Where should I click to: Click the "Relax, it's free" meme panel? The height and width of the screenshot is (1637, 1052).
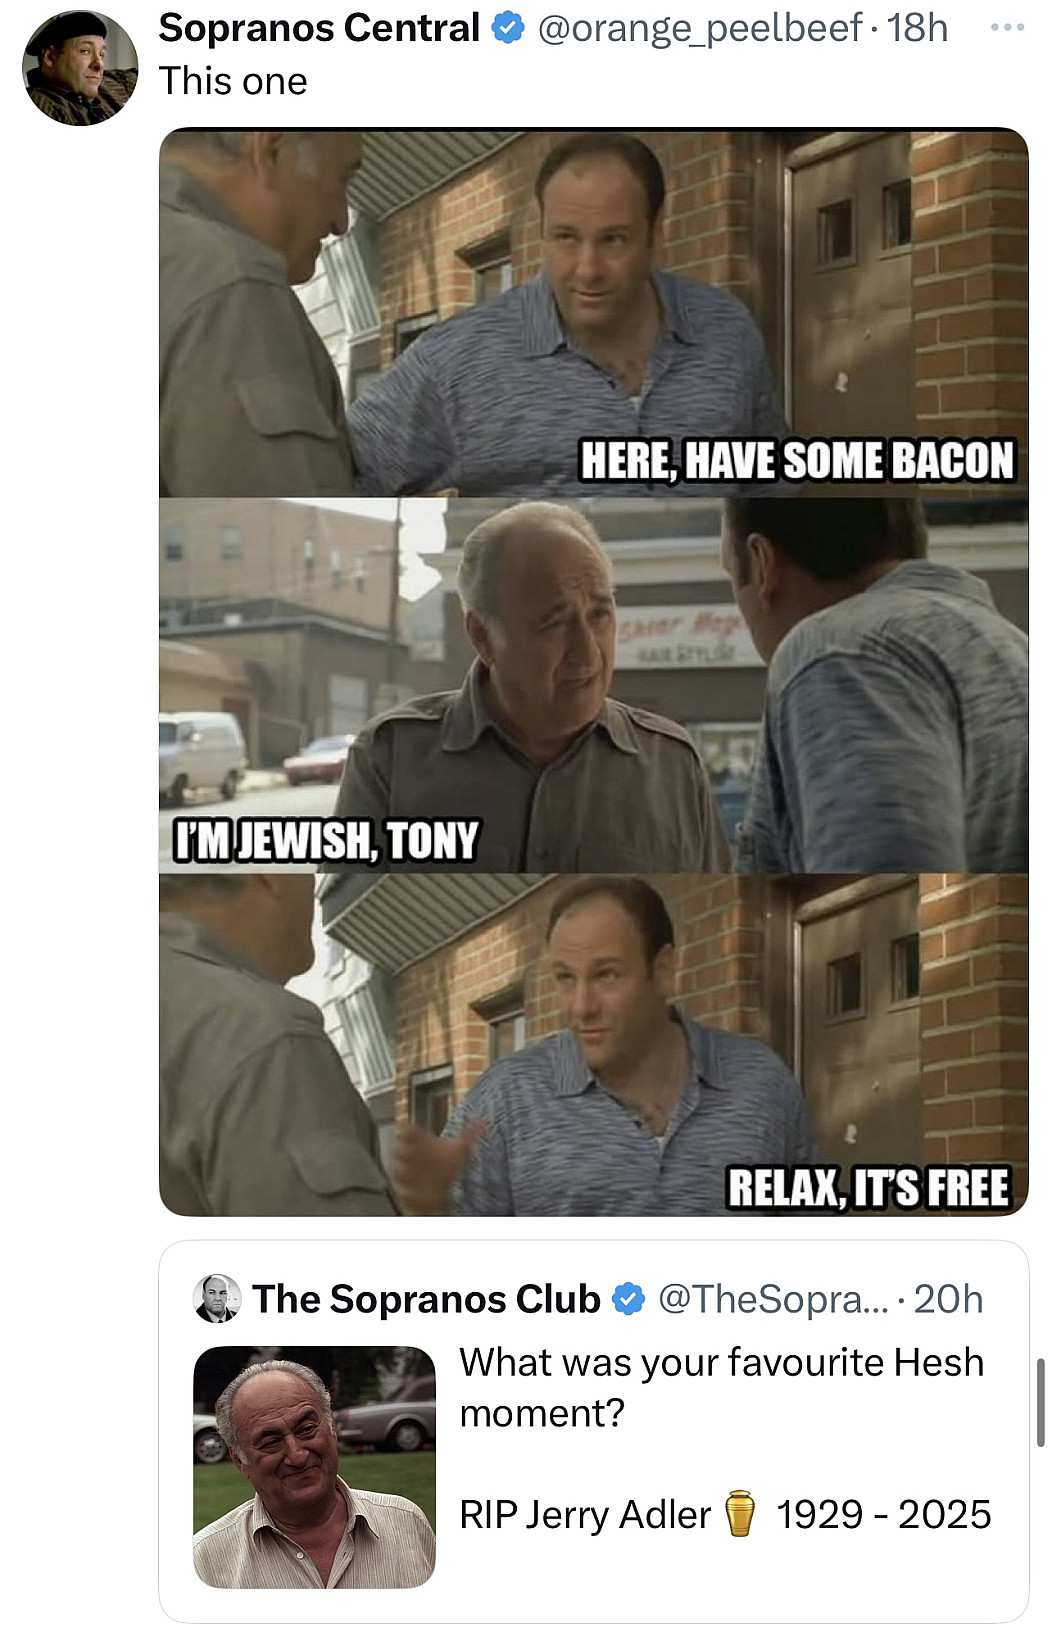click(x=593, y=1045)
